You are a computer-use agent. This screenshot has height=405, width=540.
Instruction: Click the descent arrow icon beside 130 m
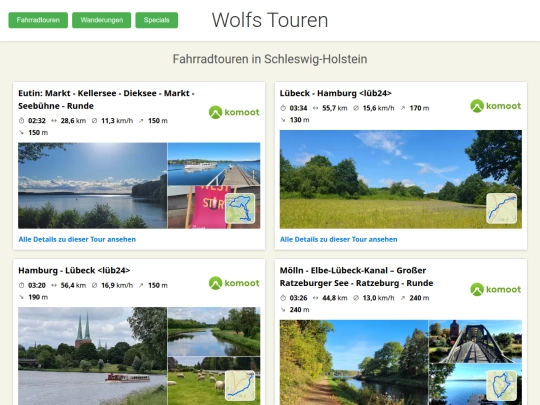click(x=283, y=120)
